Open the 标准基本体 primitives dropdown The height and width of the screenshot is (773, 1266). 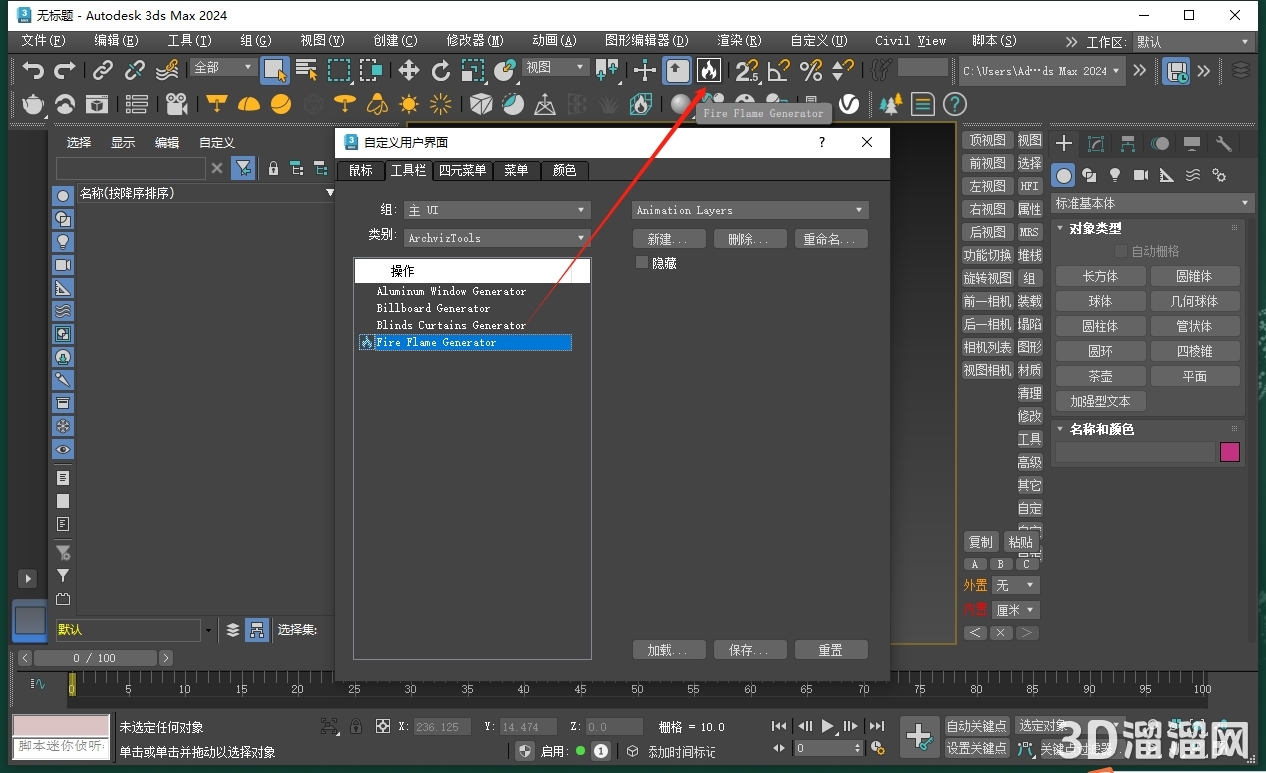click(1152, 203)
